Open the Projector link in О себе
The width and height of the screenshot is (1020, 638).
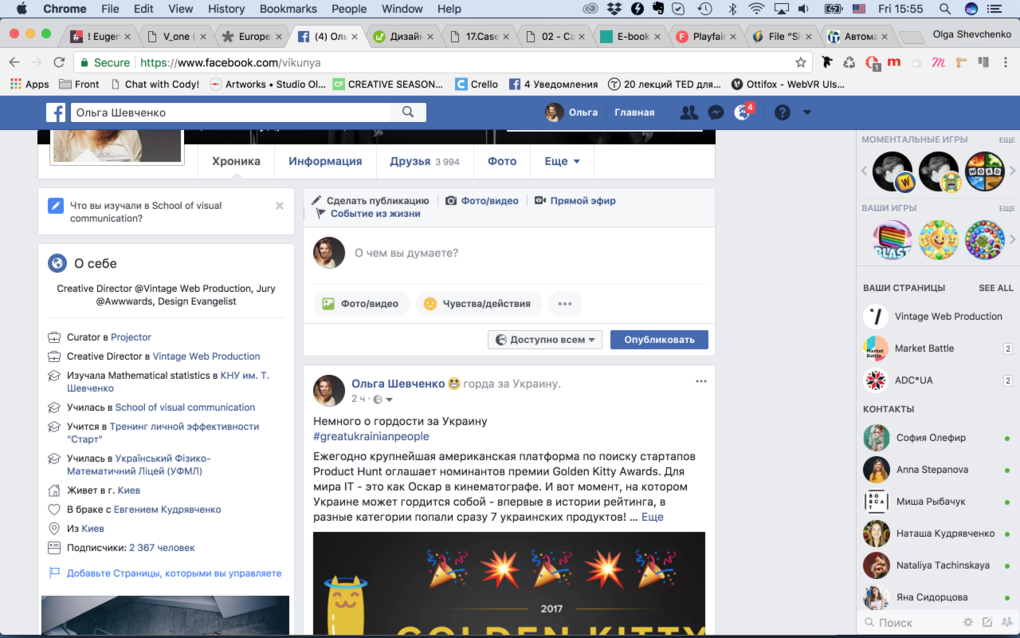pyautogui.click(x=131, y=337)
